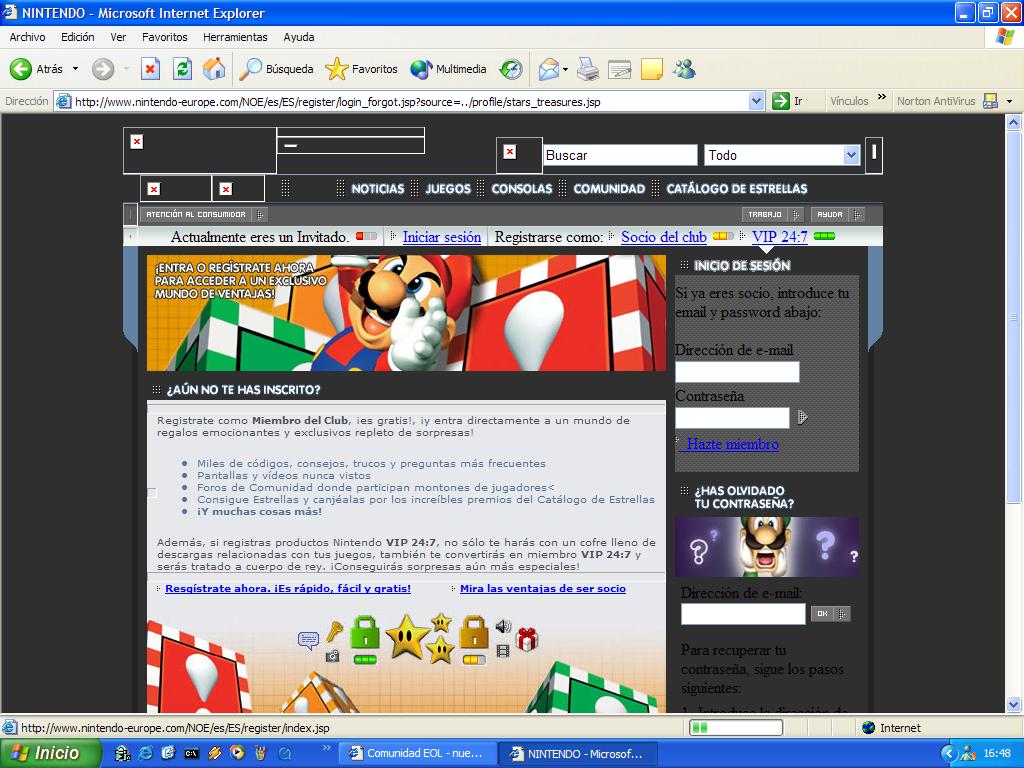Click the Luigi forgotten-password image
Viewport: 1024px width, 768px height.
(x=767, y=547)
